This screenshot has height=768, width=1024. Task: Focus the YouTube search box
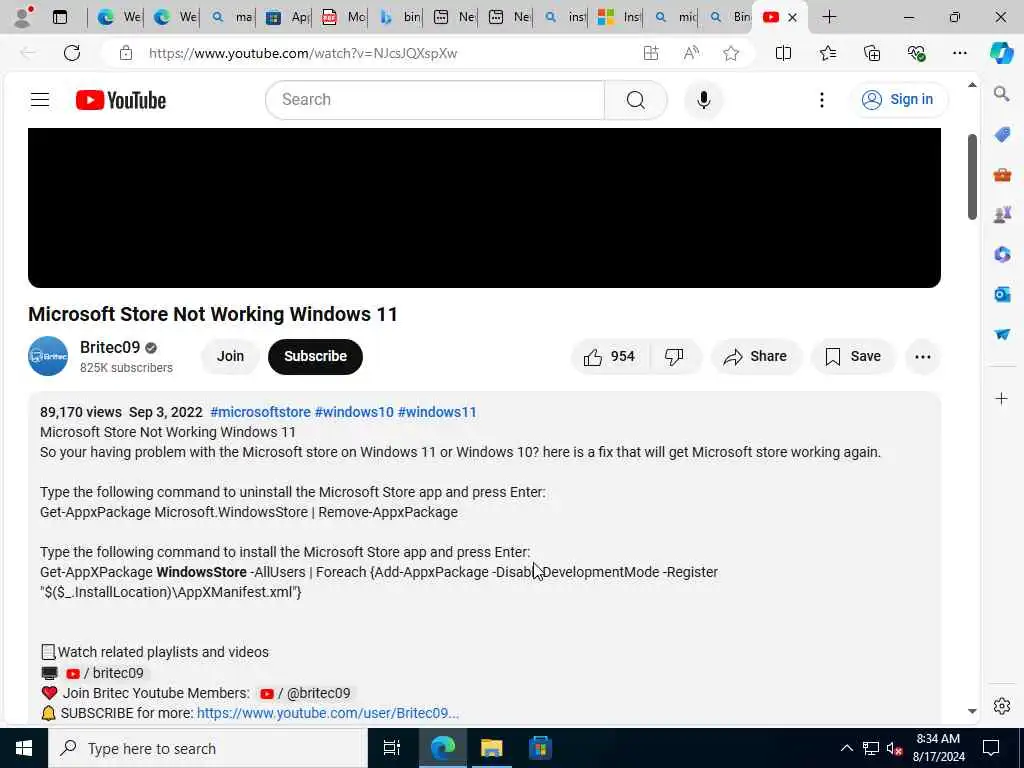[x=435, y=100]
